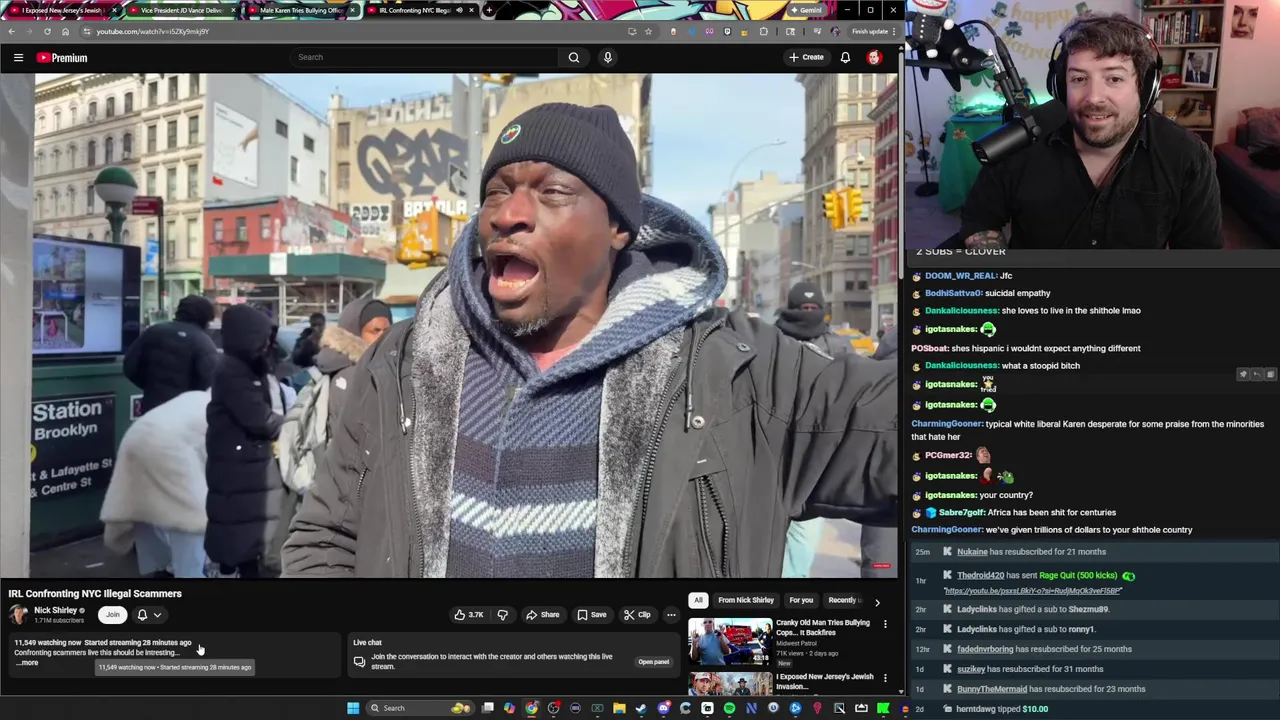
Task: Click the Finish update button
Action: [x=872, y=31]
